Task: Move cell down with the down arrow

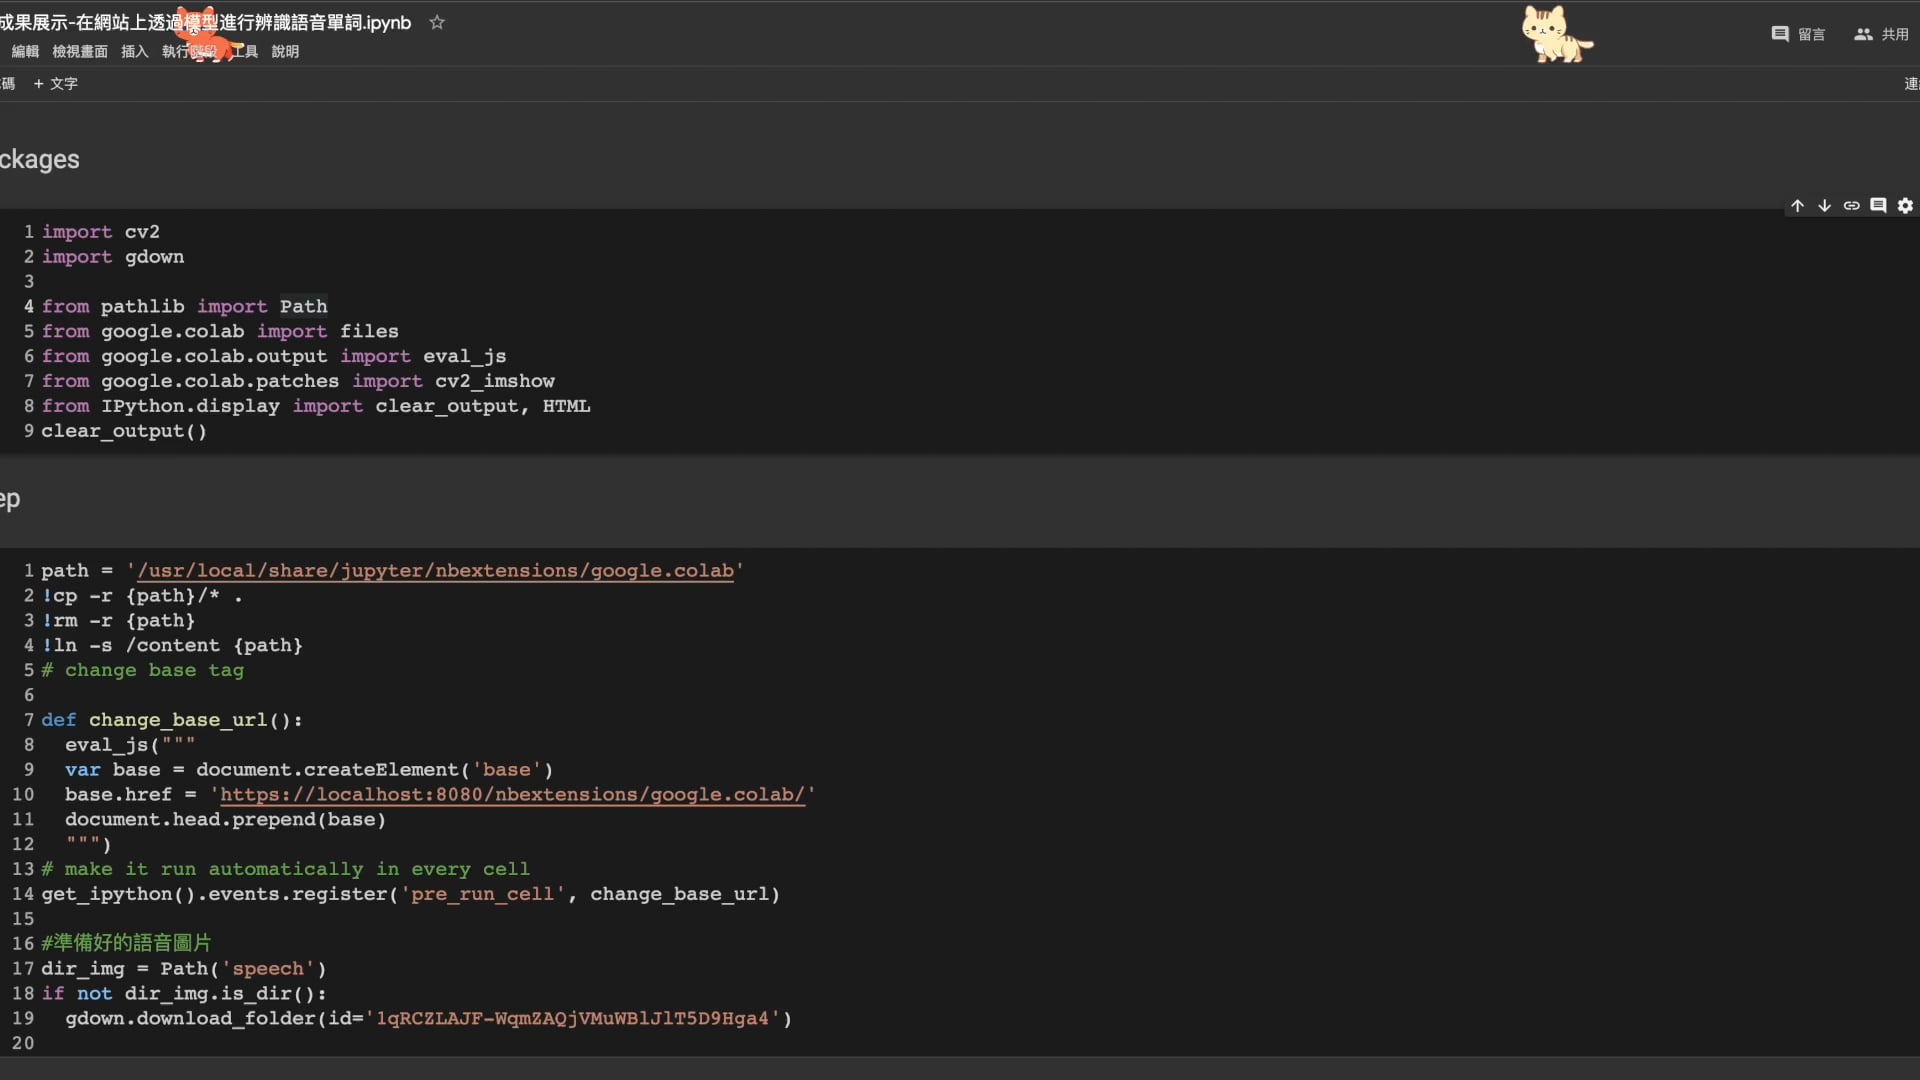Action: pyautogui.click(x=1824, y=205)
